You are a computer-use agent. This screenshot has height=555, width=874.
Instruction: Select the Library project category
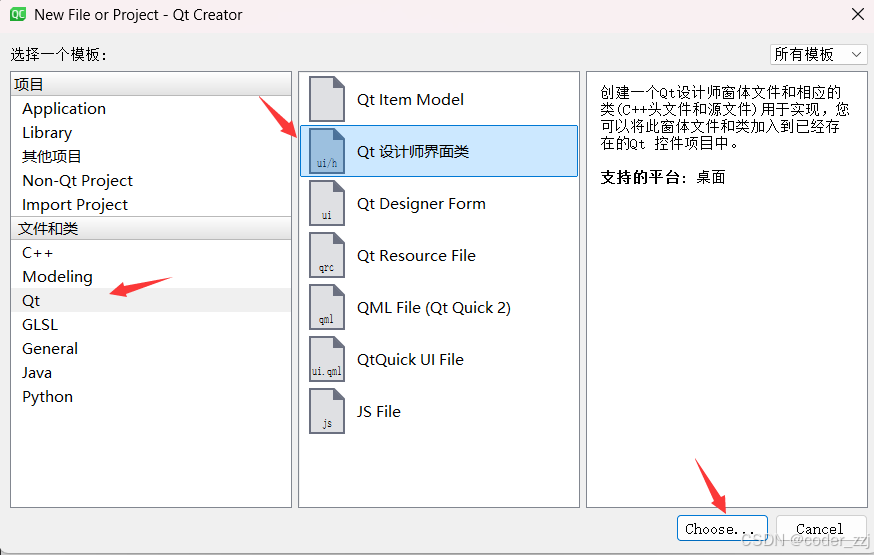tap(151, 133)
